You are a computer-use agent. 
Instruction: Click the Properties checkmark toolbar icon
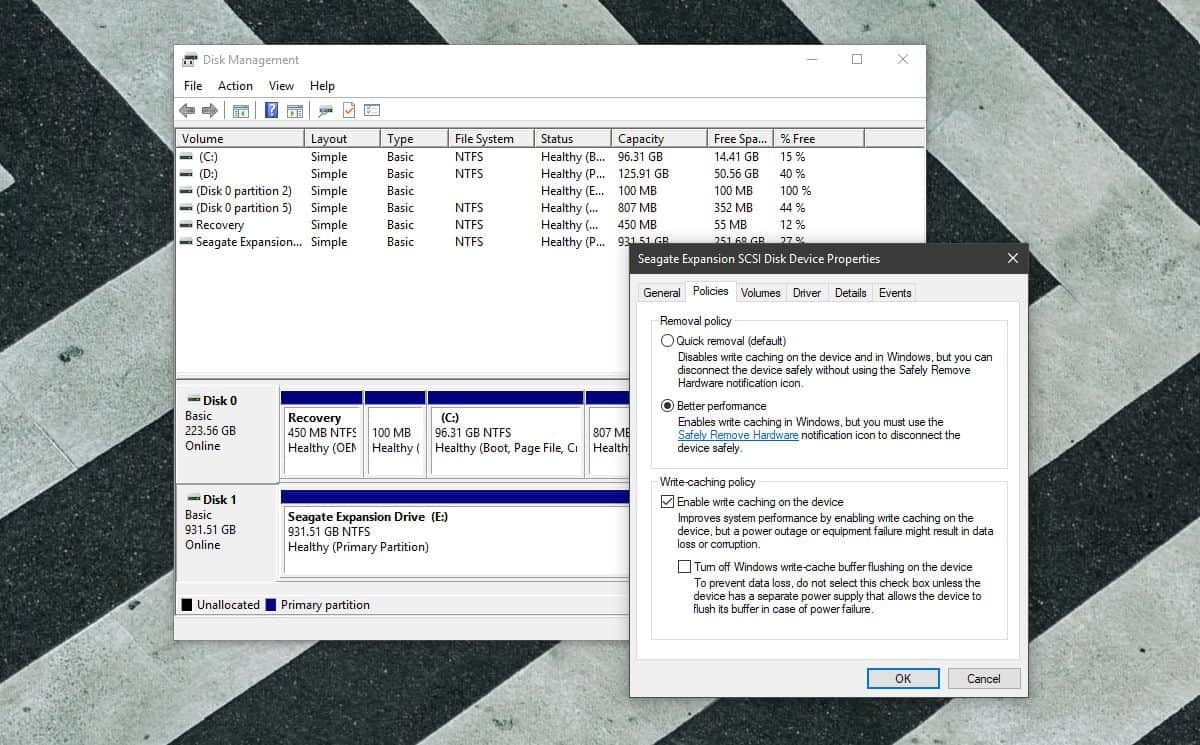[349, 110]
